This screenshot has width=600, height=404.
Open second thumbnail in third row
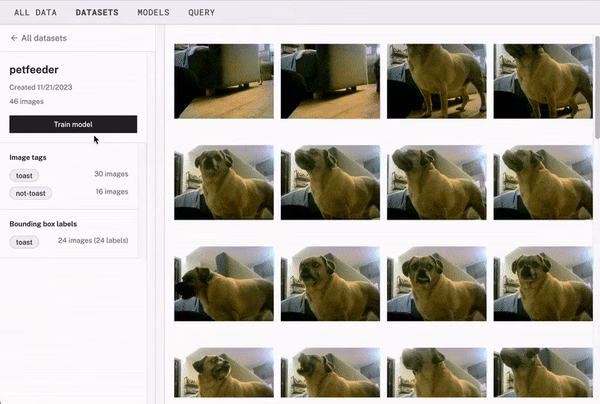[x=330, y=283]
